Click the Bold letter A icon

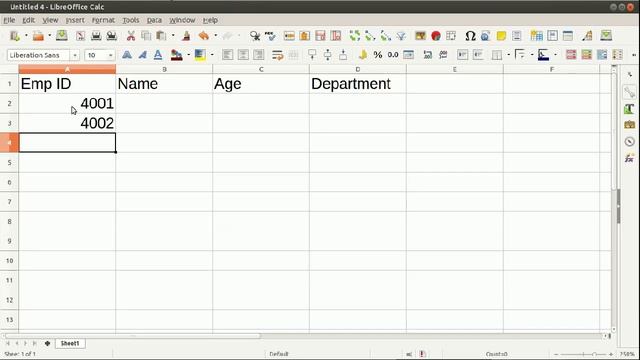click(x=127, y=55)
